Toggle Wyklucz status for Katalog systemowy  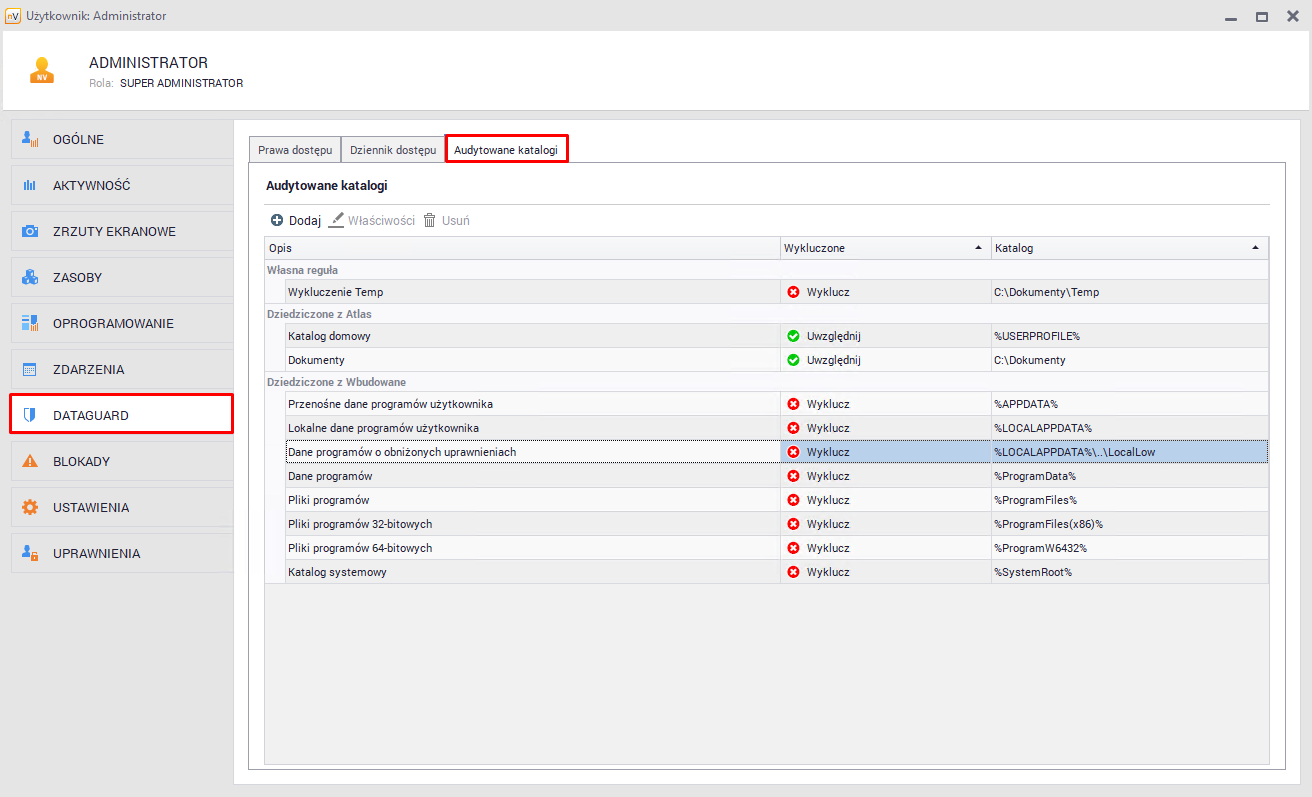794,572
